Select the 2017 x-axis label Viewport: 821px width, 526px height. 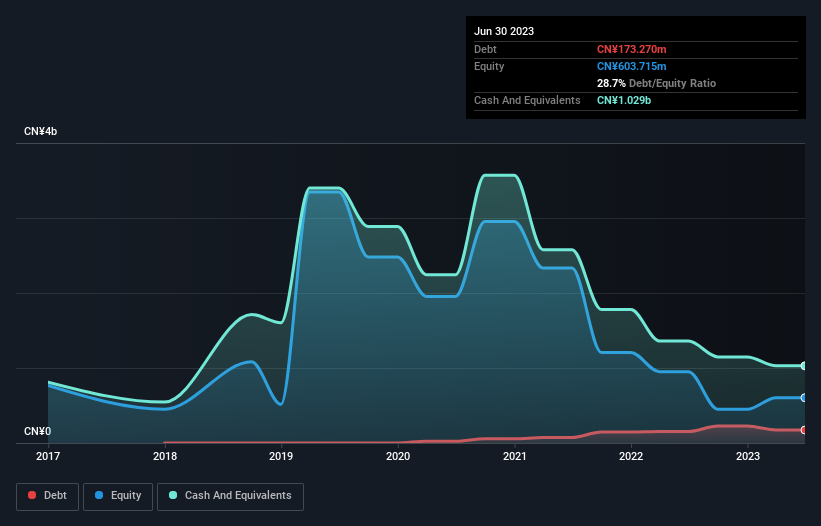click(x=48, y=456)
